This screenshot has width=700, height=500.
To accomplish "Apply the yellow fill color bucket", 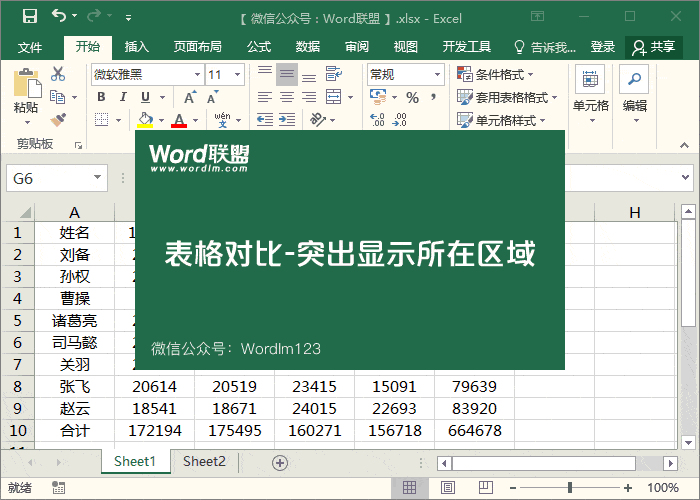I will coord(145,120).
